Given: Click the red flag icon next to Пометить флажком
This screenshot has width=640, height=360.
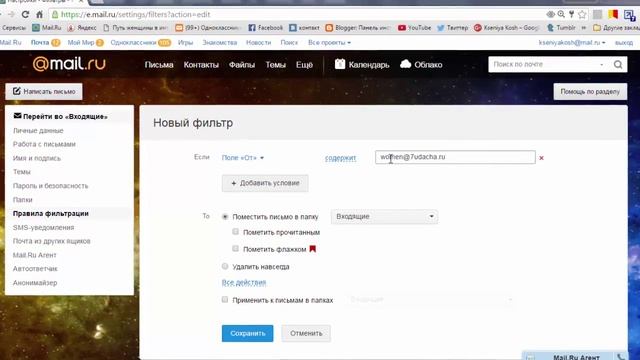Looking at the screenshot, I should [x=313, y=249].
